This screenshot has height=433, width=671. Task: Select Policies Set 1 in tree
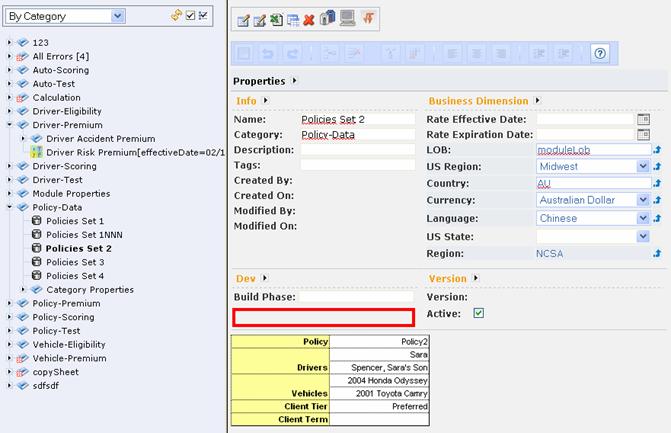pos(75,221)
